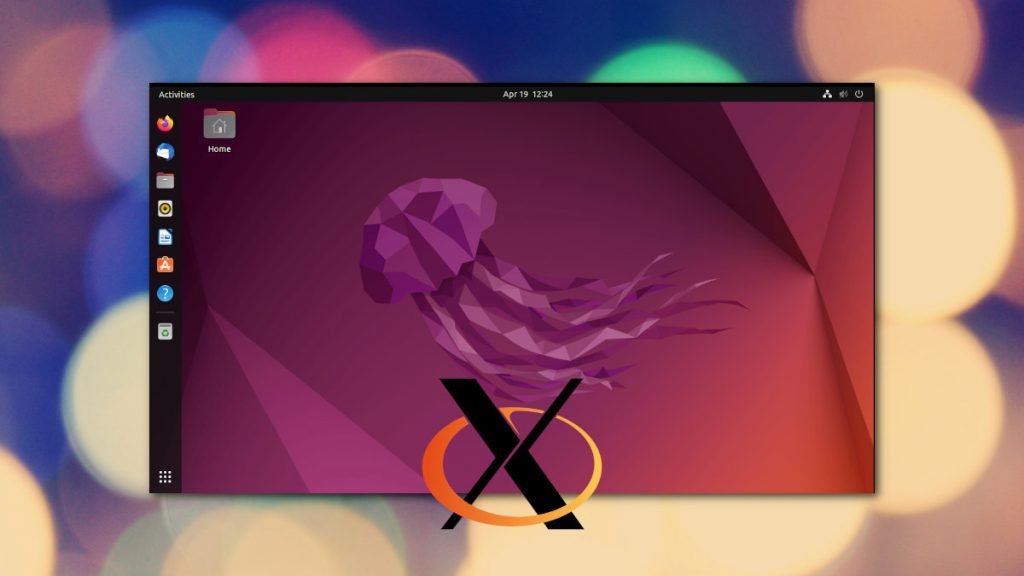The width and height of the screenshot is (1024, 576).
Task: Click the network status icon in the top bar
Action: point(827,94)
